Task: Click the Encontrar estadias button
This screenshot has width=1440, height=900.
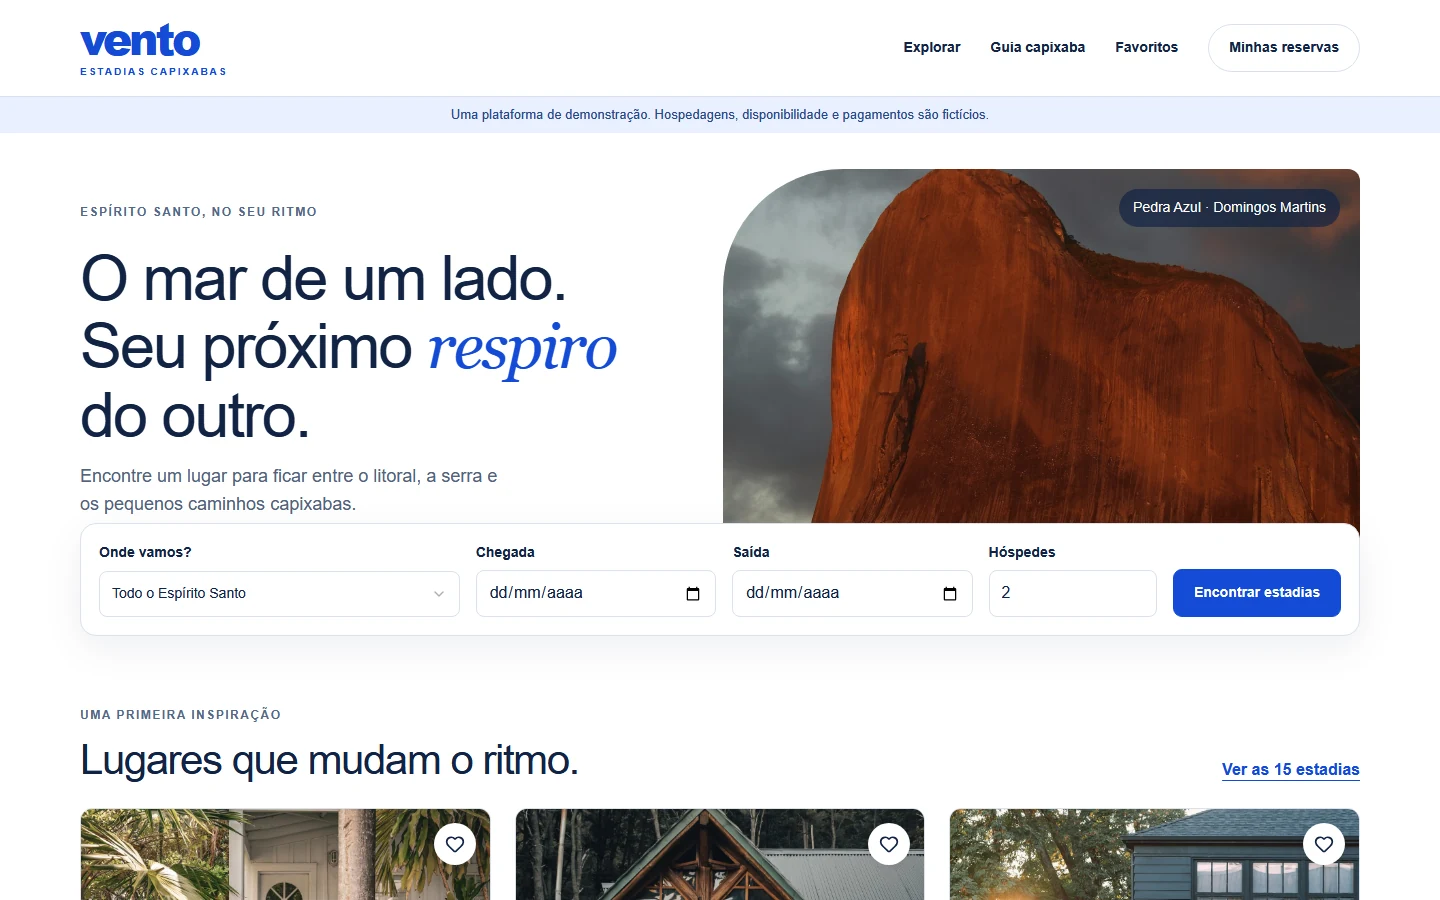Action: [x=1257, y=593]
